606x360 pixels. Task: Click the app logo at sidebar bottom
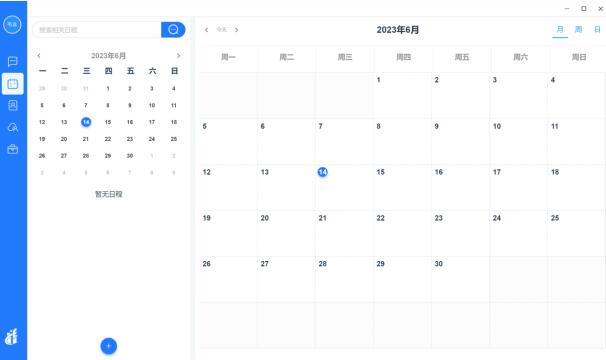pos(12,336)
